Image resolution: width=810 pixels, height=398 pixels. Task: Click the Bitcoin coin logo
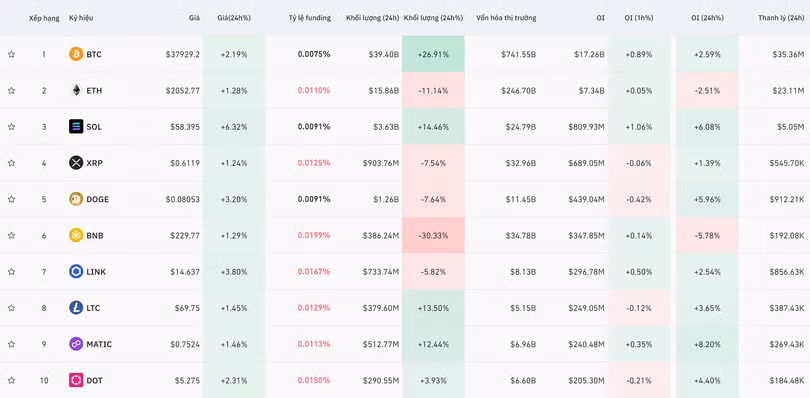(x=76, y=54)
